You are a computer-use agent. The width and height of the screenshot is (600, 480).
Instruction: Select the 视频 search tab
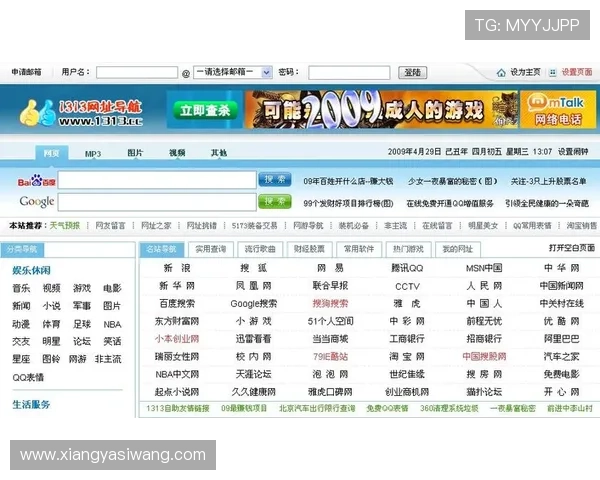pos(177,153)
